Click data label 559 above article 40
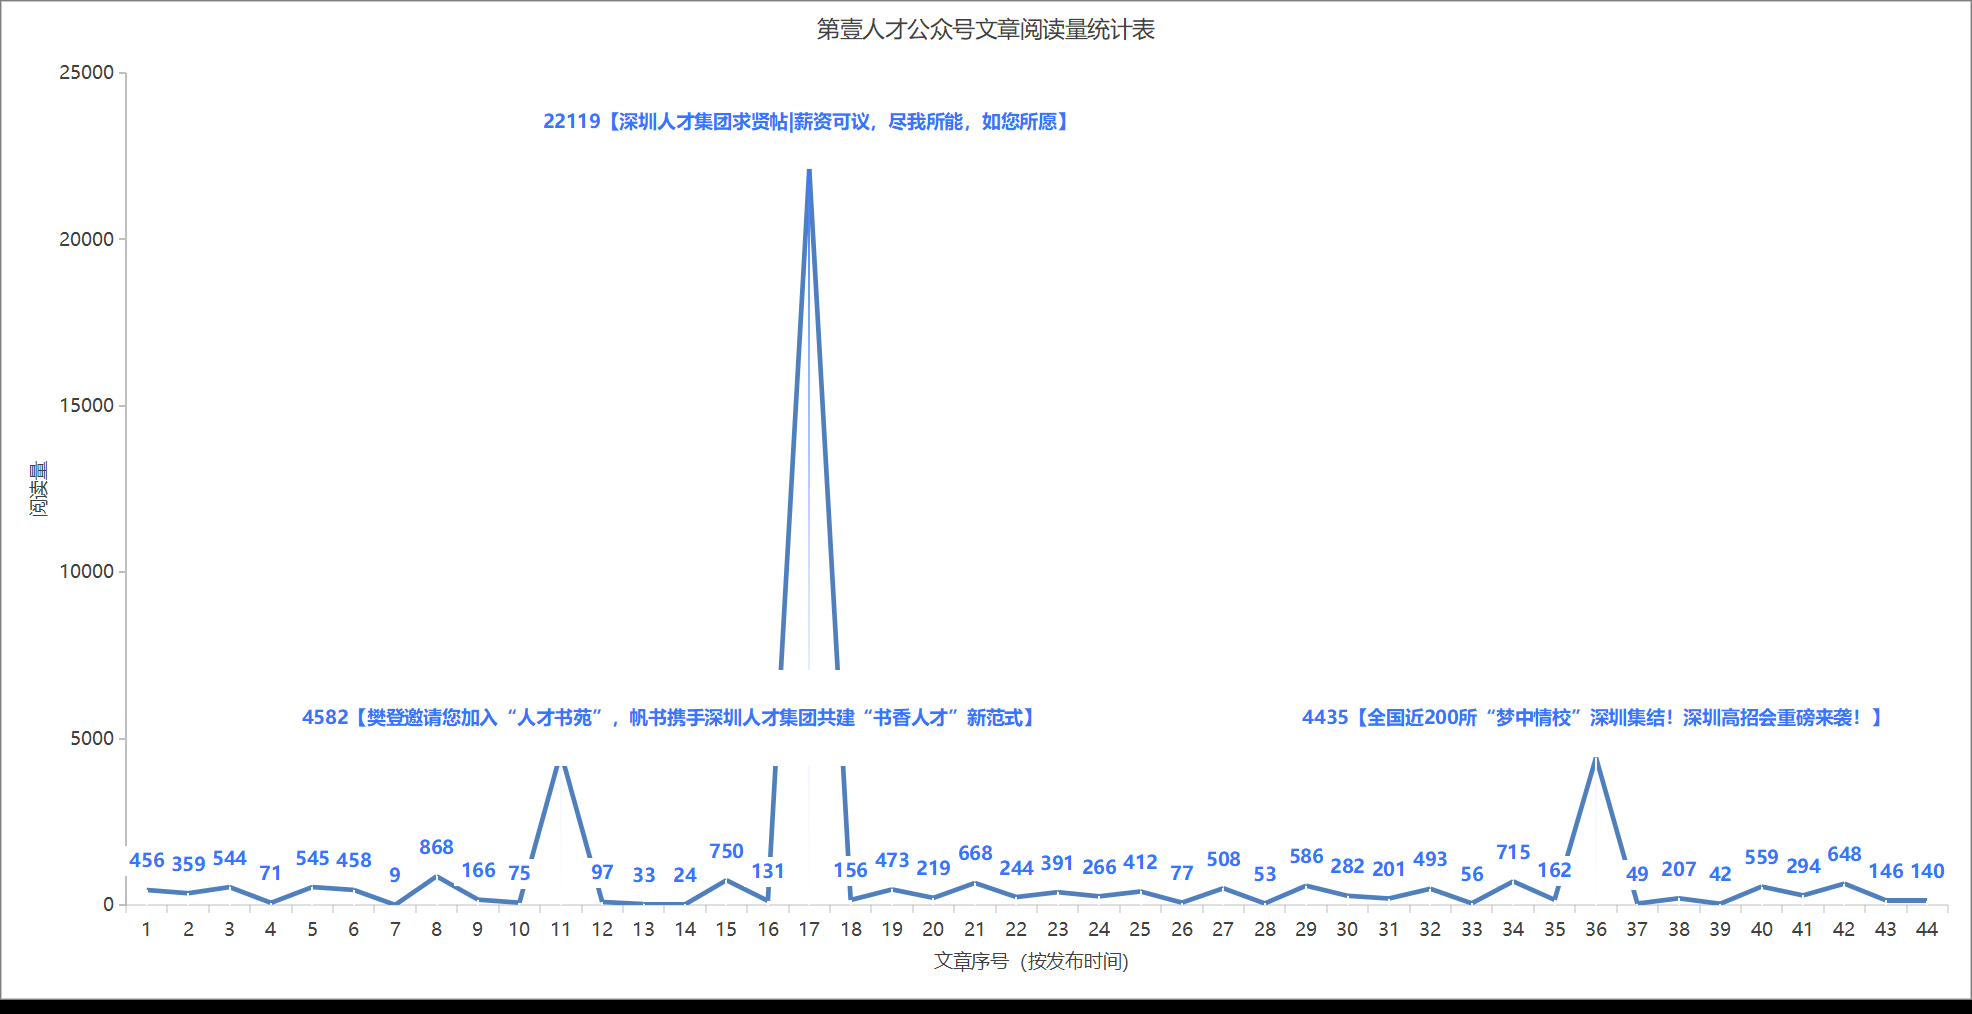 pyautogui.click(x=1762, y=857)
